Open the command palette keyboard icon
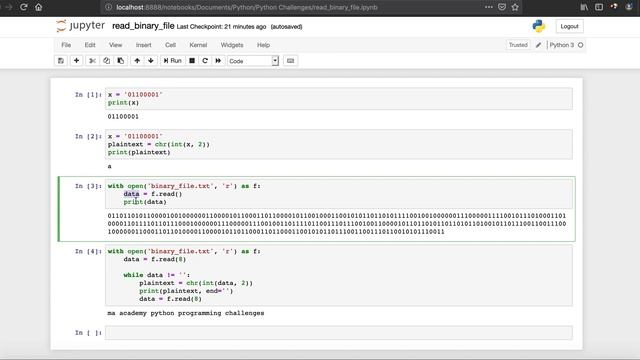Screen dimensions: 640x360 pyautogui.click(x=290, y=61)
